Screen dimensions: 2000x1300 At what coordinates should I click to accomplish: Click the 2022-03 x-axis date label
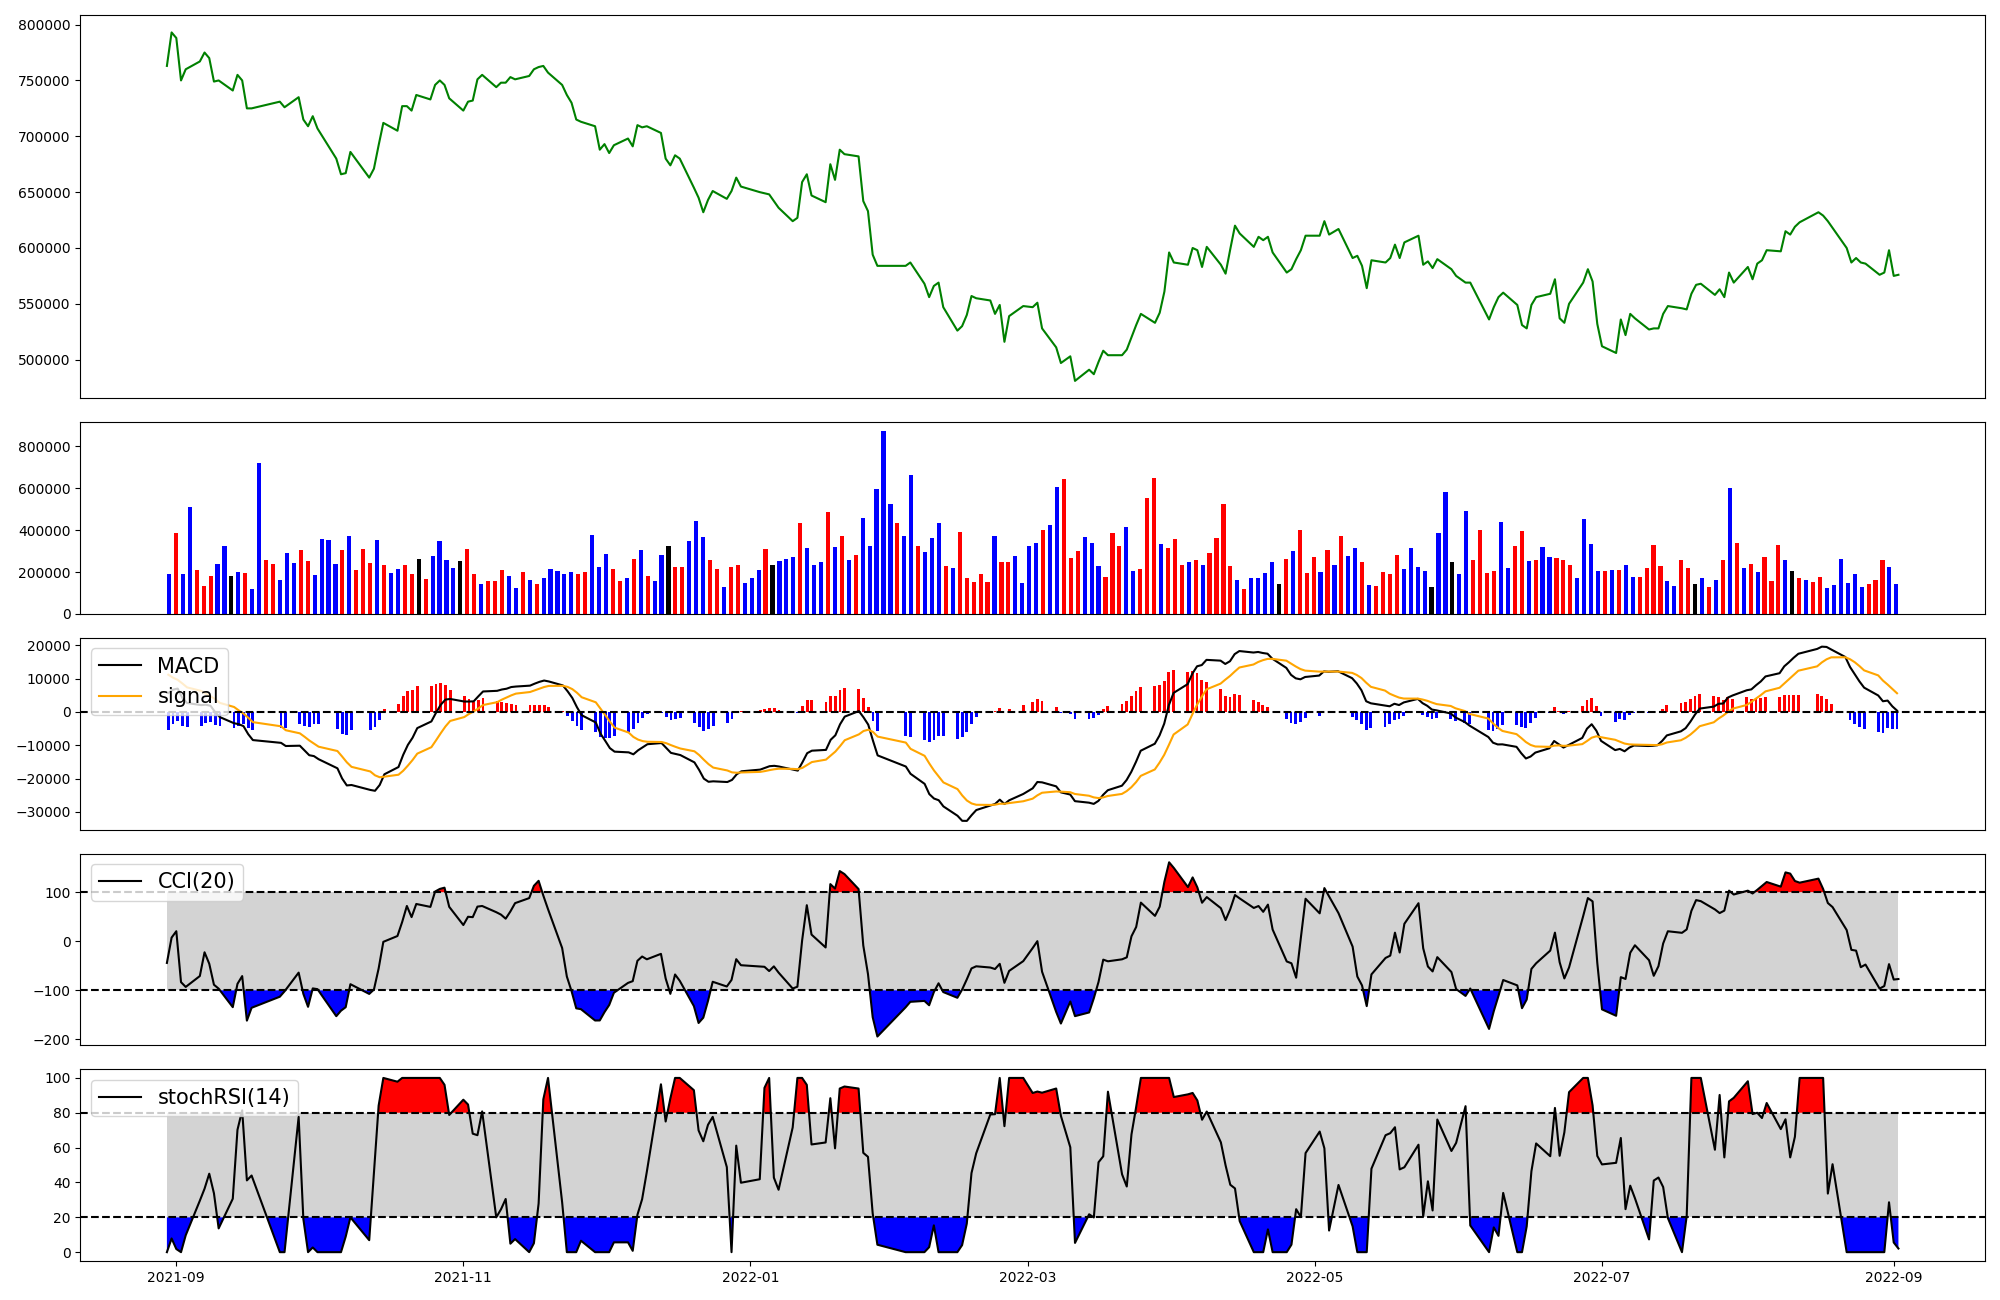(x=1027, y=1277)
